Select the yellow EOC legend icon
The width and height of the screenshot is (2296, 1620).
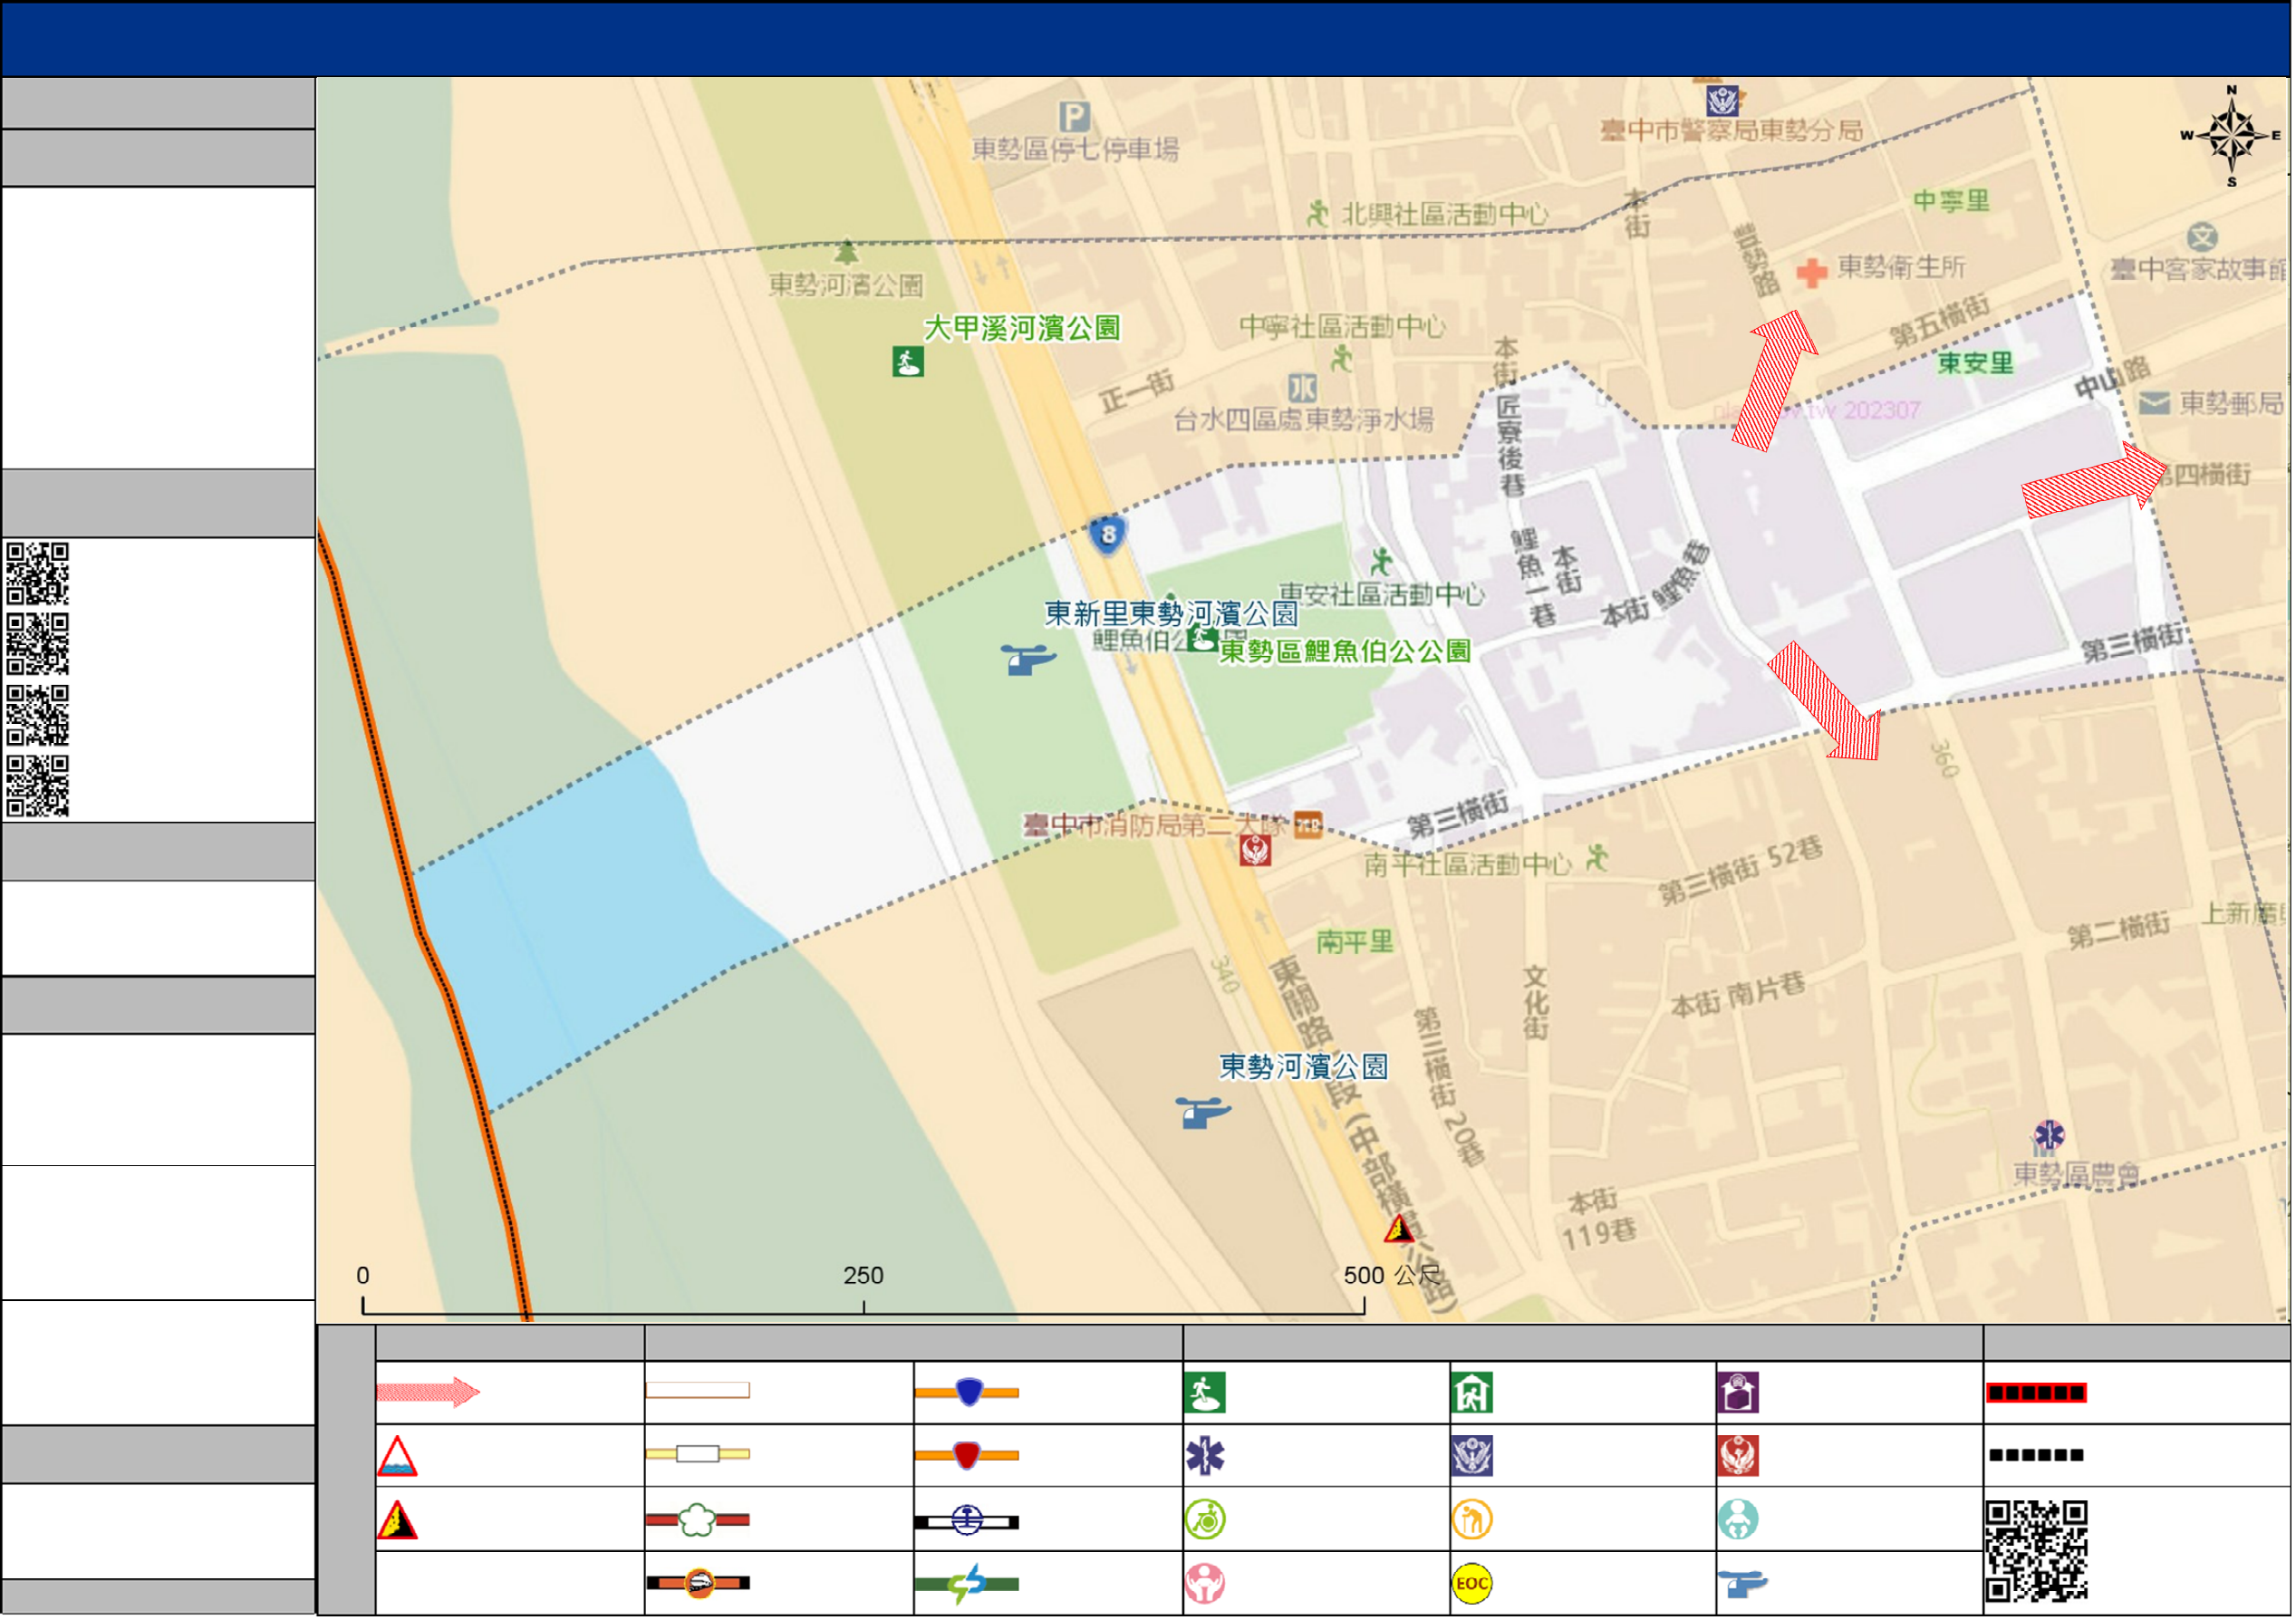point(1473,1586)
